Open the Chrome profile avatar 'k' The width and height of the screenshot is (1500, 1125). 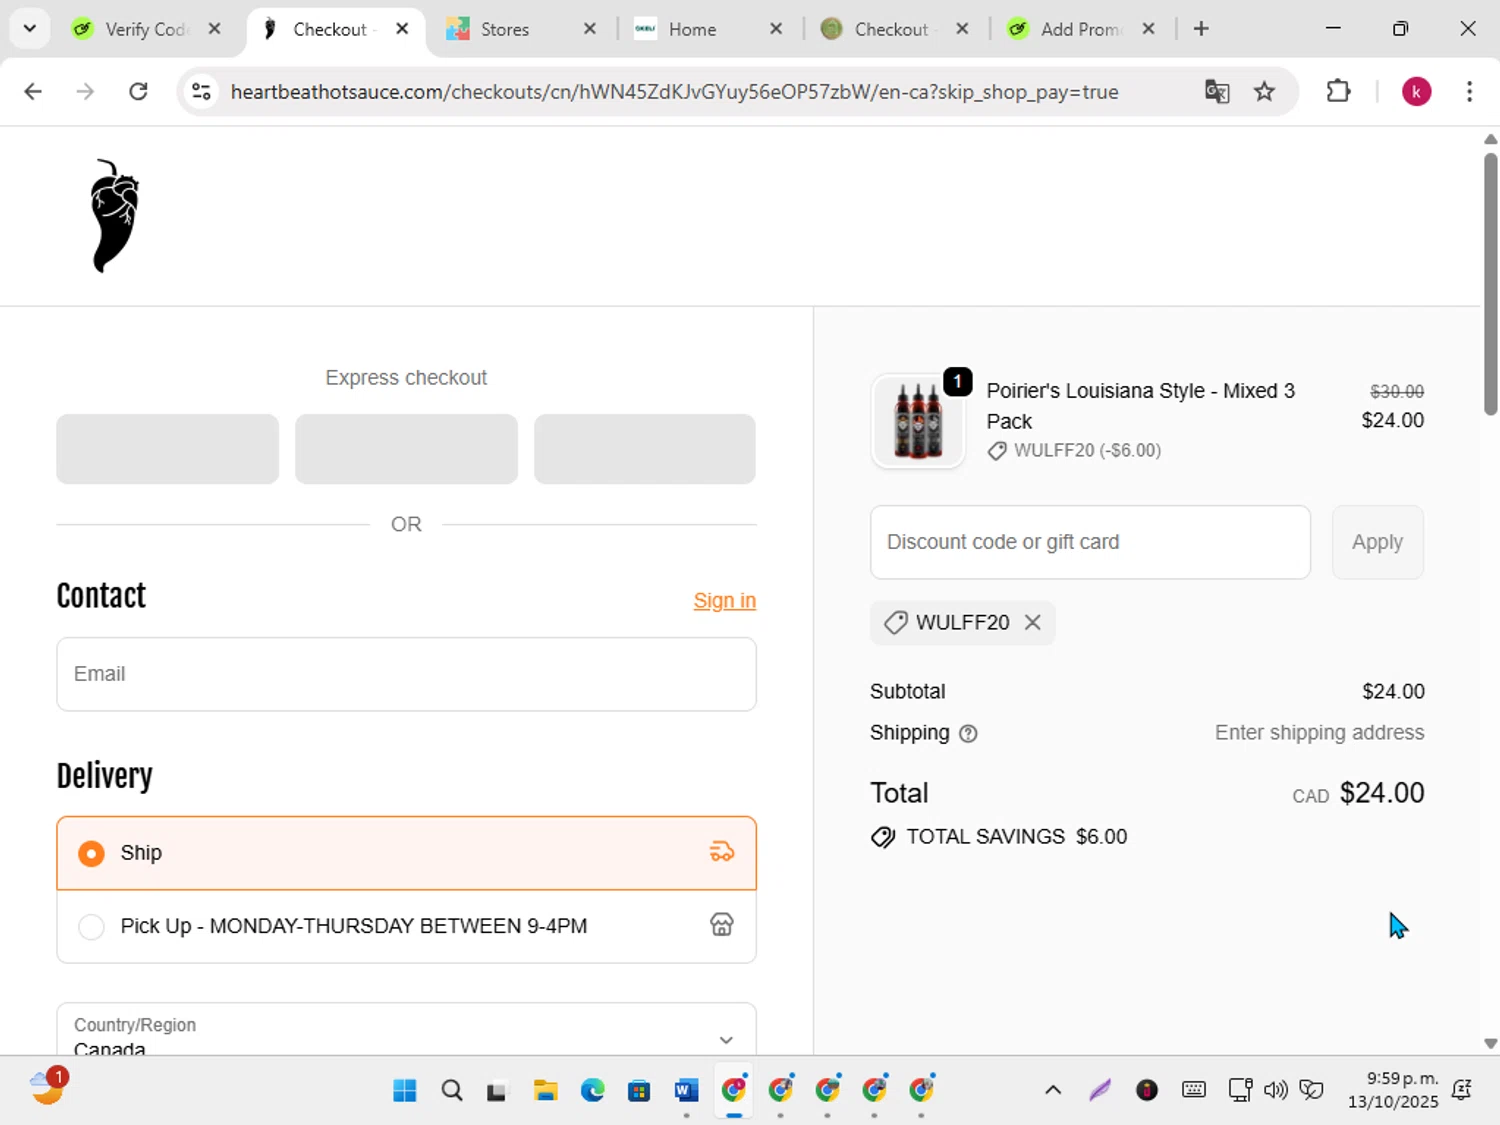click(x=1416, y=92)
